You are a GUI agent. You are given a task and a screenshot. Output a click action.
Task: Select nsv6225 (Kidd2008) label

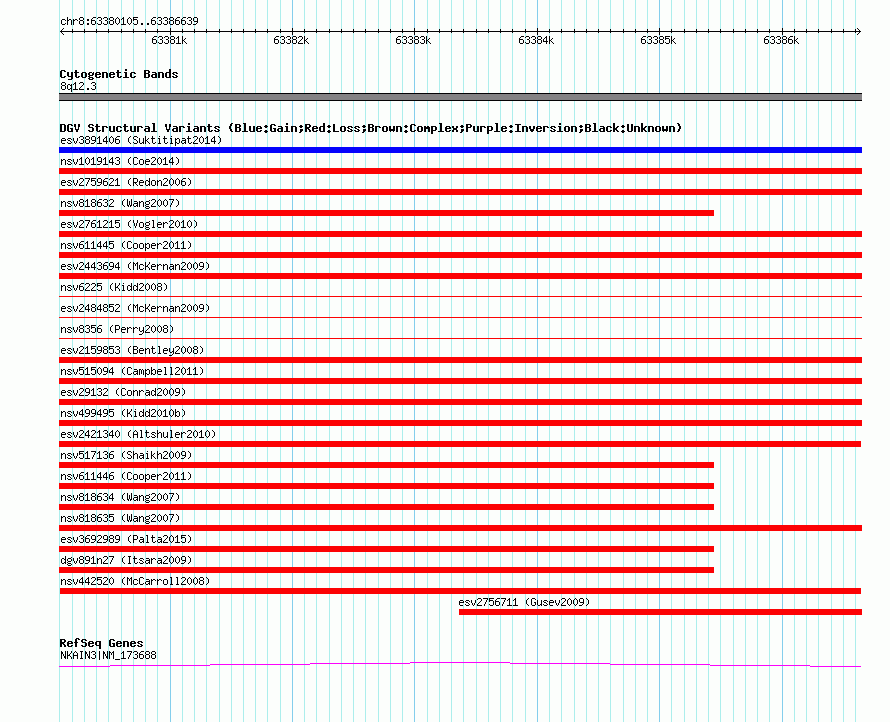(x=114, y=287)
